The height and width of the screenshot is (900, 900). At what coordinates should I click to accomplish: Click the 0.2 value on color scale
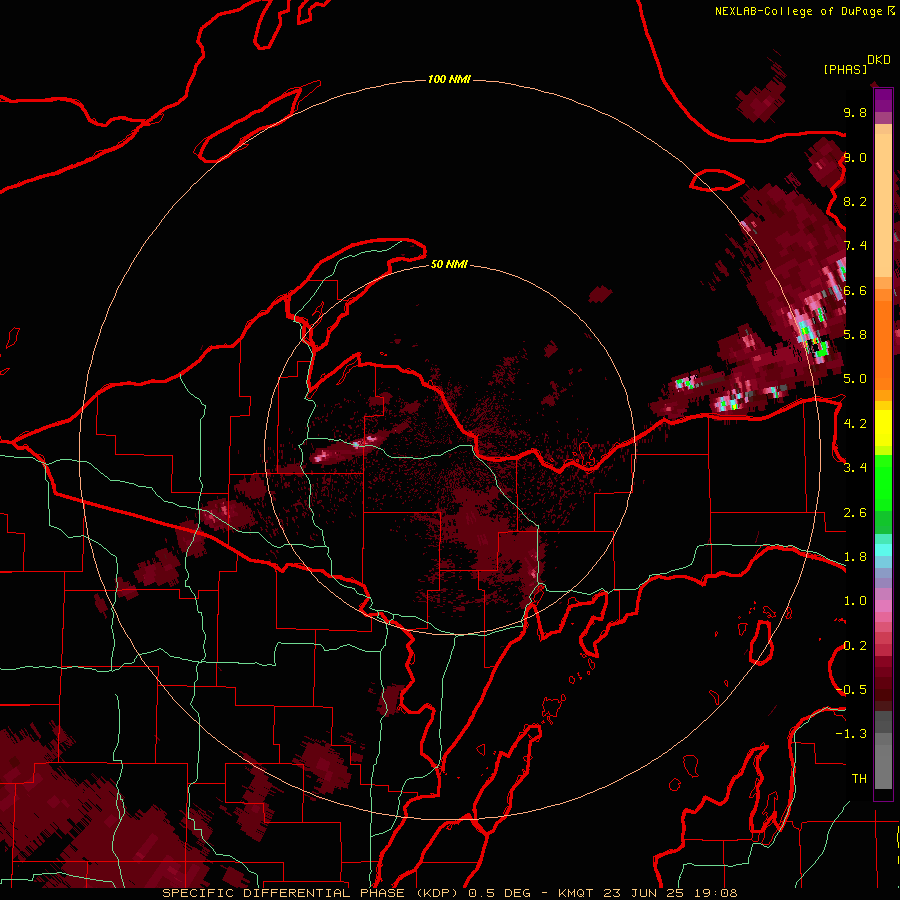(855, 646)
